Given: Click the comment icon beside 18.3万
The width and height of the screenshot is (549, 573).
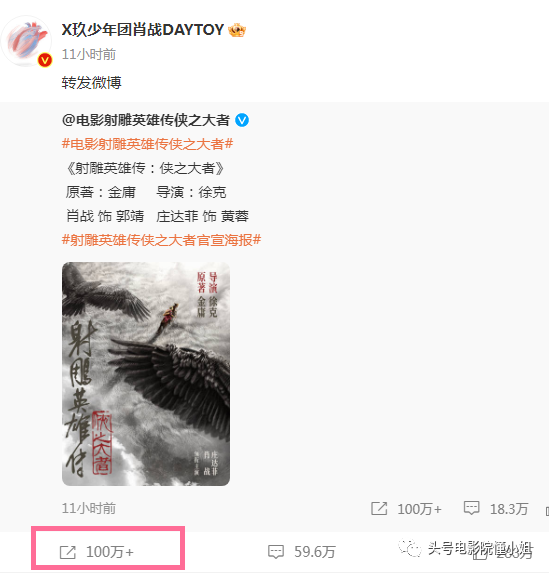Looking at the screenshot, I should [x=472, y=508].
